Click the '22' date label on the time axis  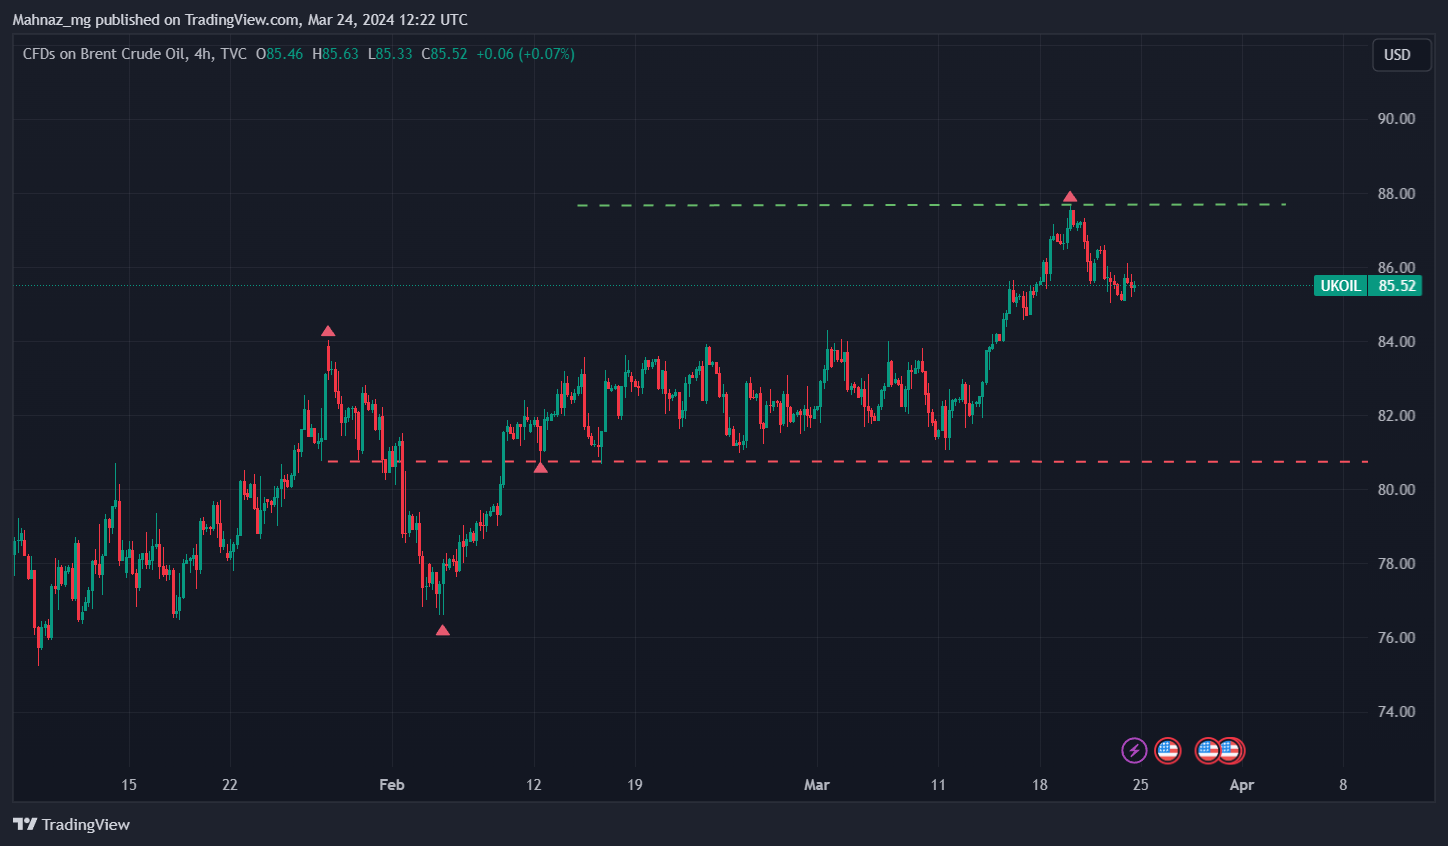click(x=230, y=785)
